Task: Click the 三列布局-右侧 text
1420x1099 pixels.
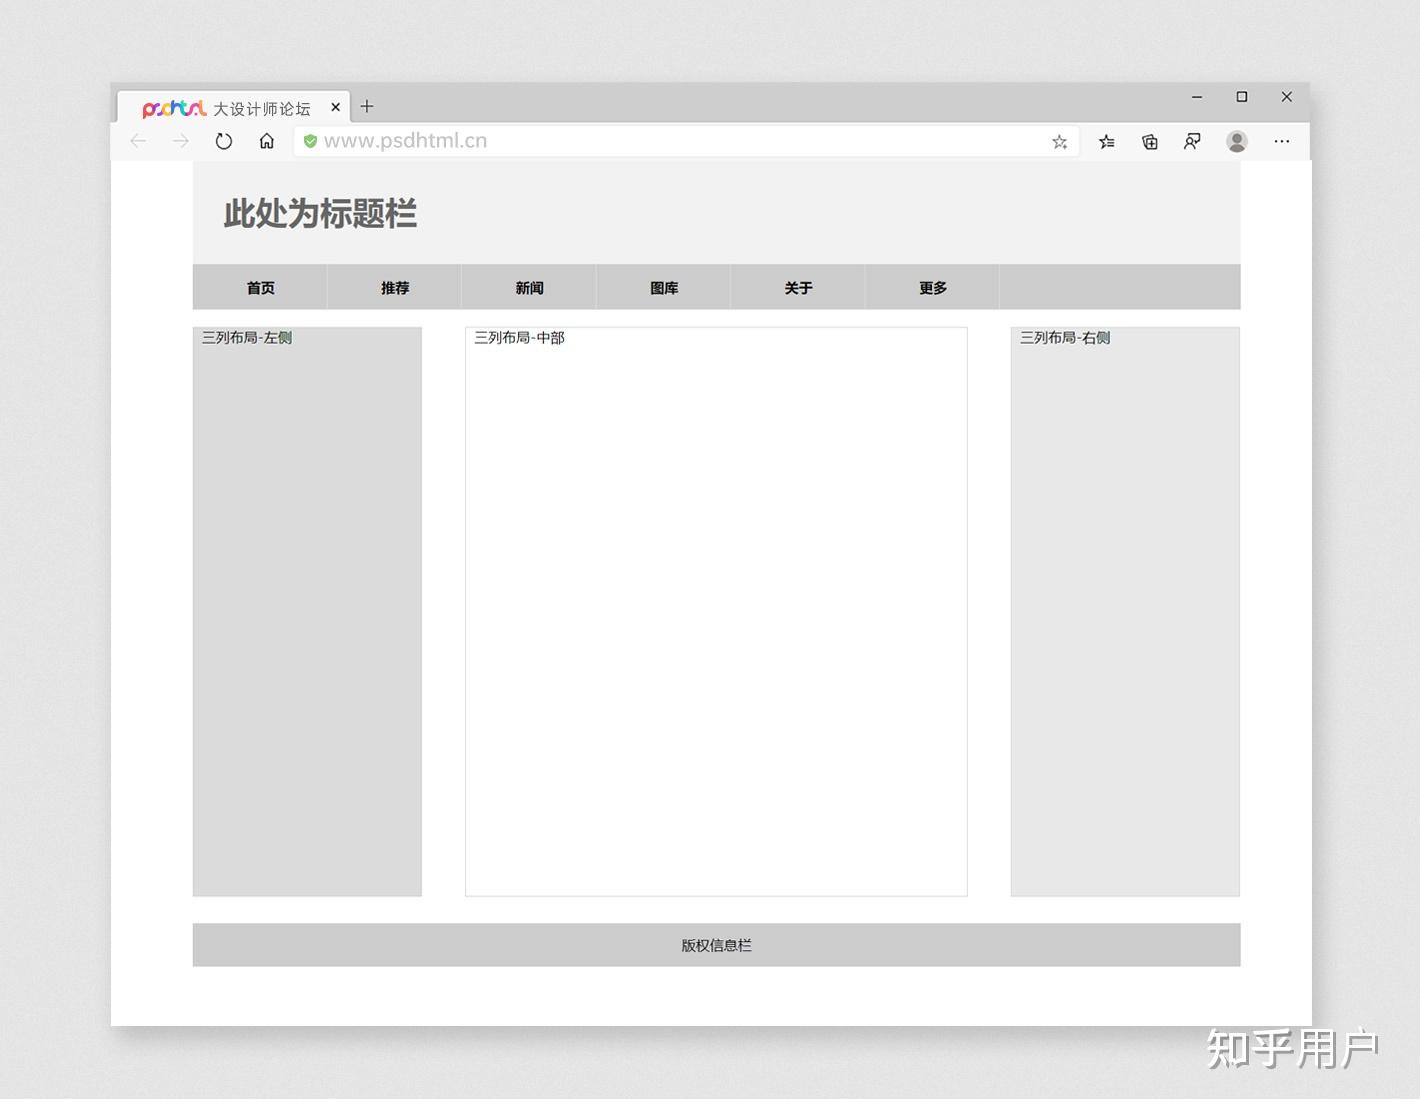Action: (x=1065, y=338)
